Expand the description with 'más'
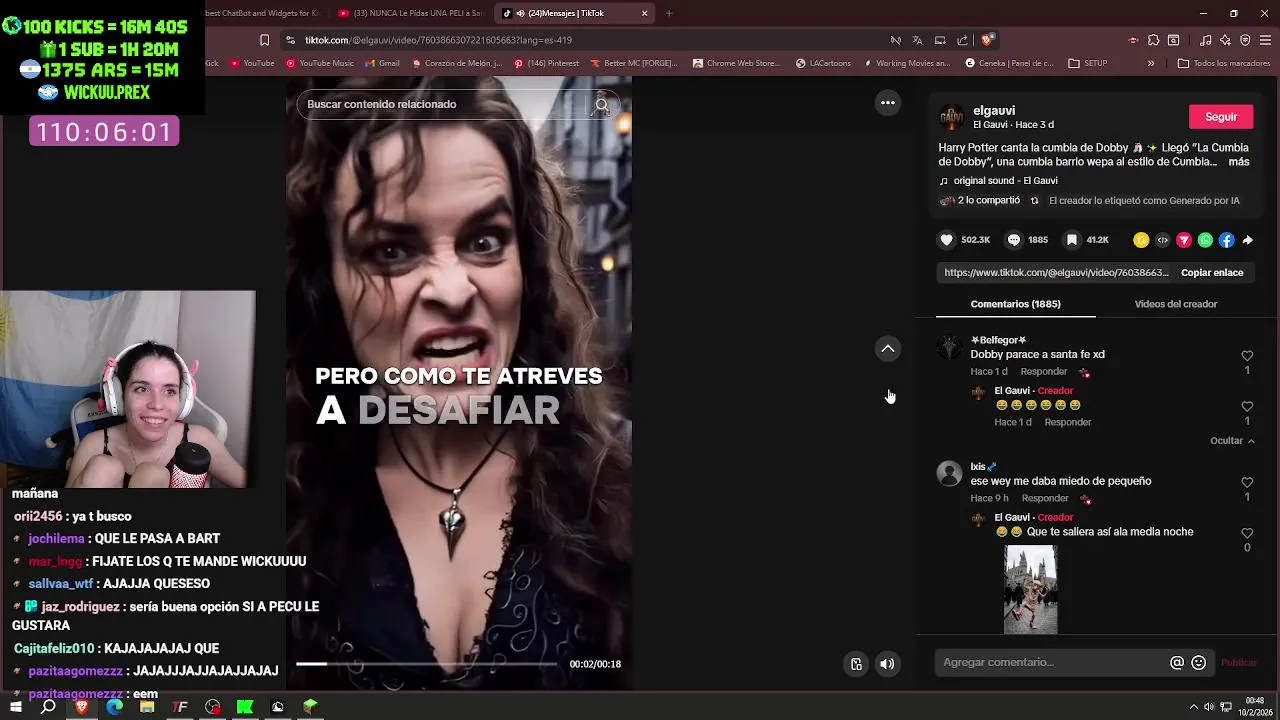 click(1238, 161)
